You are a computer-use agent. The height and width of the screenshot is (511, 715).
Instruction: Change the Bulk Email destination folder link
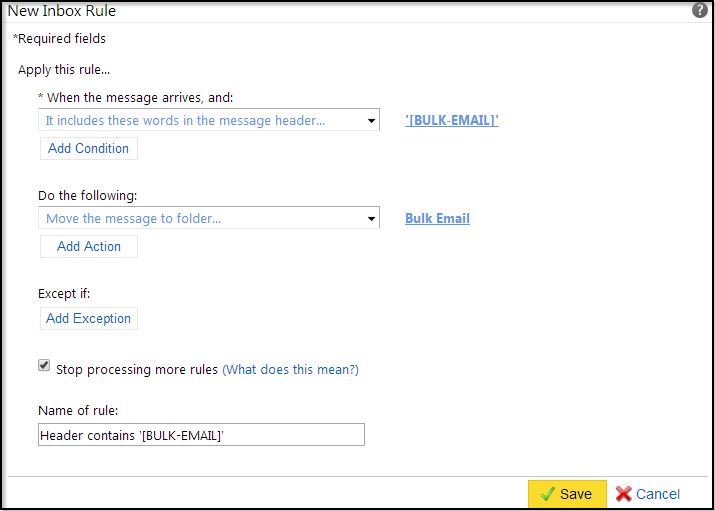tap(437, 219)
